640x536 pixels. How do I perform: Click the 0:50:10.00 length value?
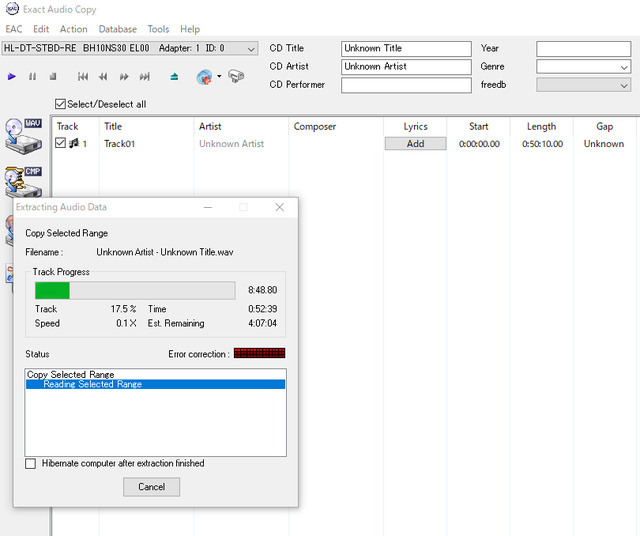[x=542, y=144]
